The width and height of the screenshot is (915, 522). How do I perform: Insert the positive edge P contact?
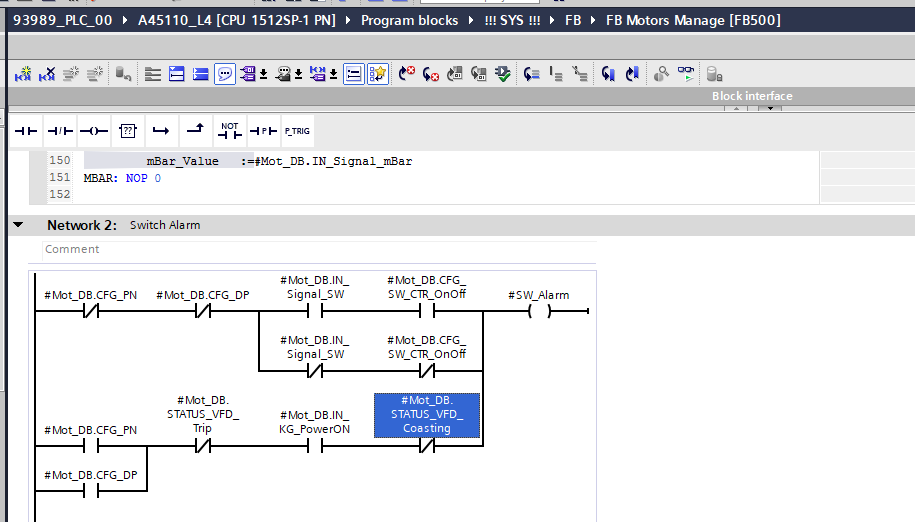[x=263, y=131]
